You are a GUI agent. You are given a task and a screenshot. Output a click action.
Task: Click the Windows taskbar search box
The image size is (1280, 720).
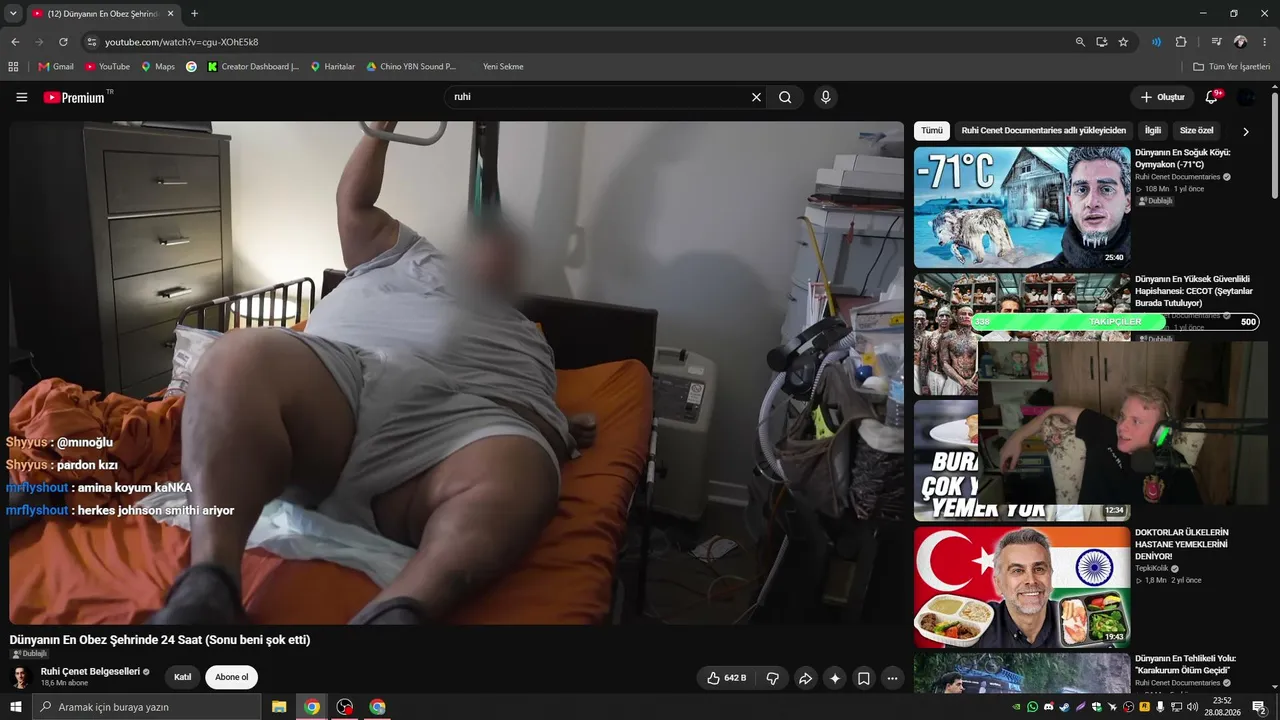coord(146,707)
